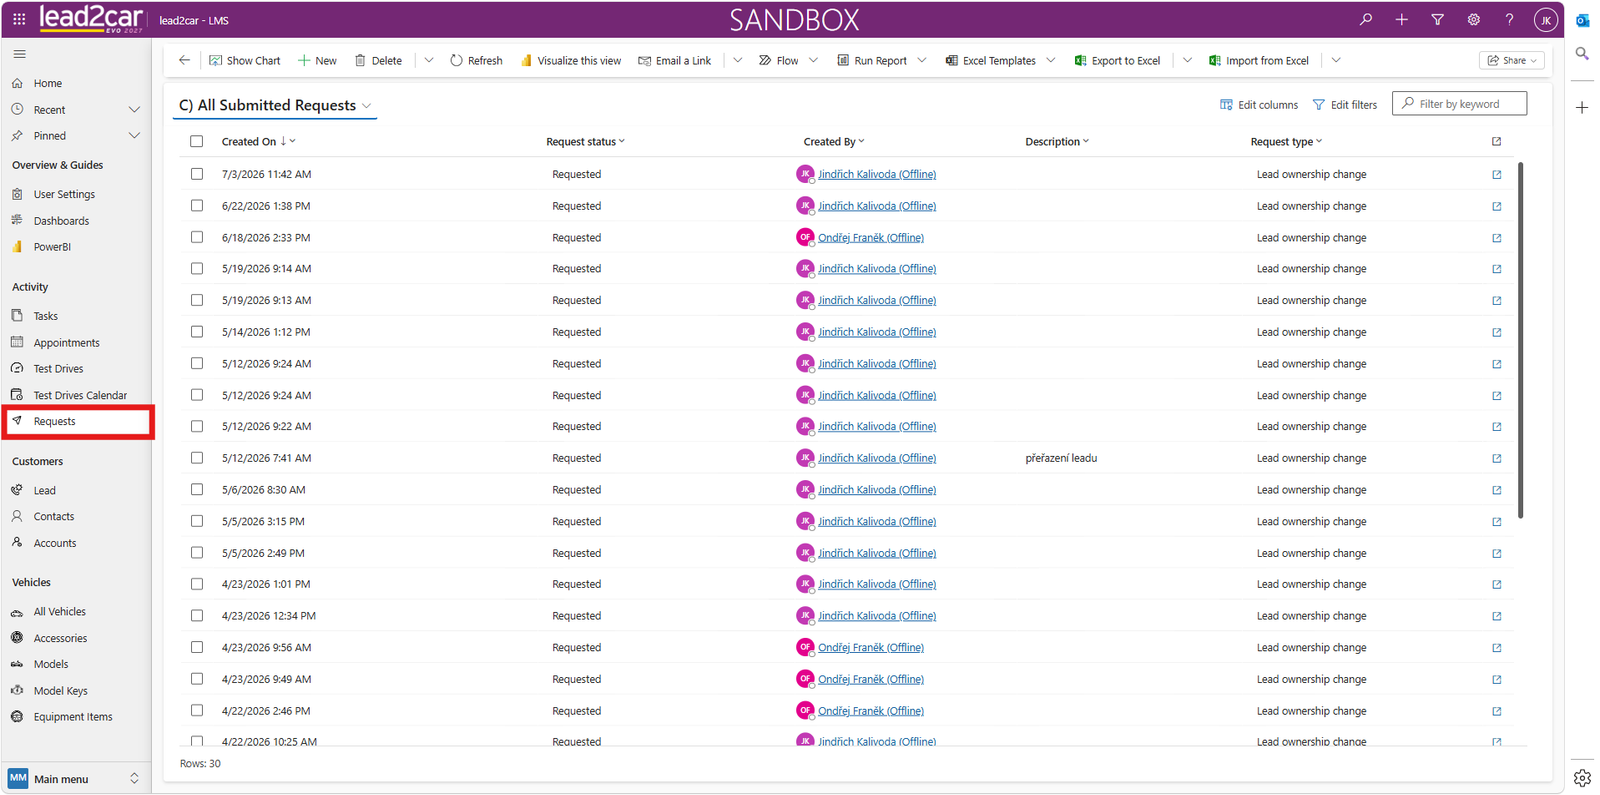This screenshot has width=1600, height=795.
Task: Open the Main menu area switcher
Action: pyautogui.click(x=76, y=779)
